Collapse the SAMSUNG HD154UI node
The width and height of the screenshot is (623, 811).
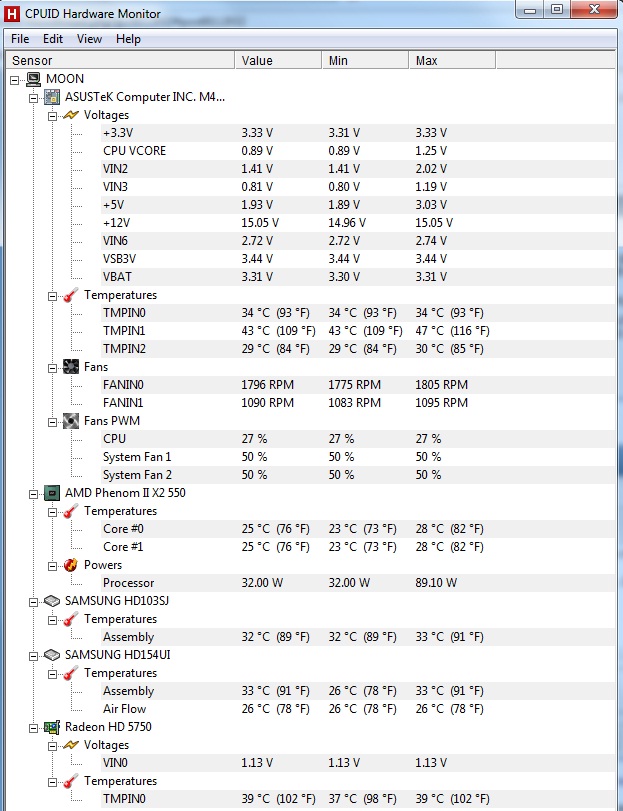34,656
